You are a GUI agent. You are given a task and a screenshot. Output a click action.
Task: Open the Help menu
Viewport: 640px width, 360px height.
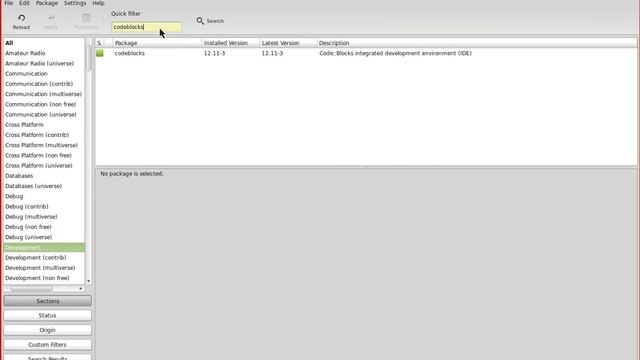pos(98,3)
